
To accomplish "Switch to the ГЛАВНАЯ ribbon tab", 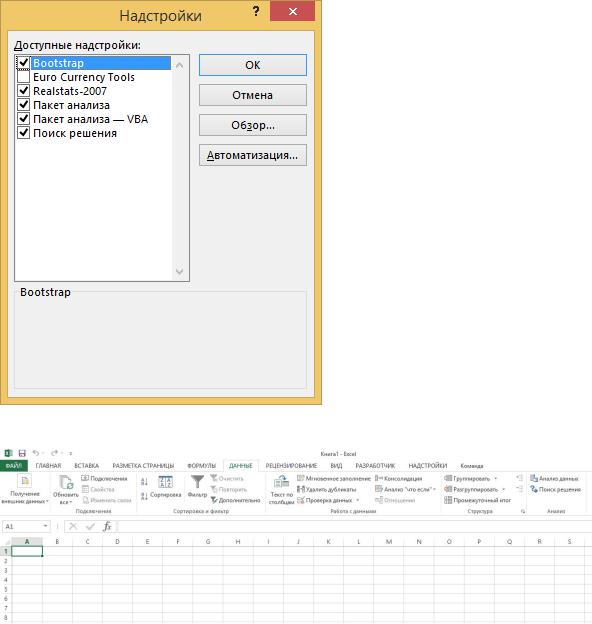I will coord(48,465).
